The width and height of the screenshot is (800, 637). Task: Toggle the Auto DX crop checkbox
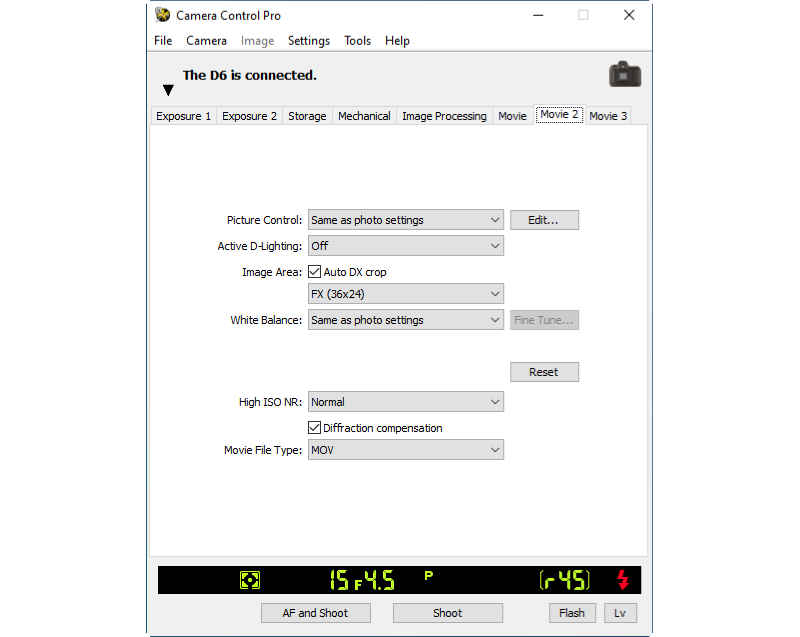[x=314, y=272]
